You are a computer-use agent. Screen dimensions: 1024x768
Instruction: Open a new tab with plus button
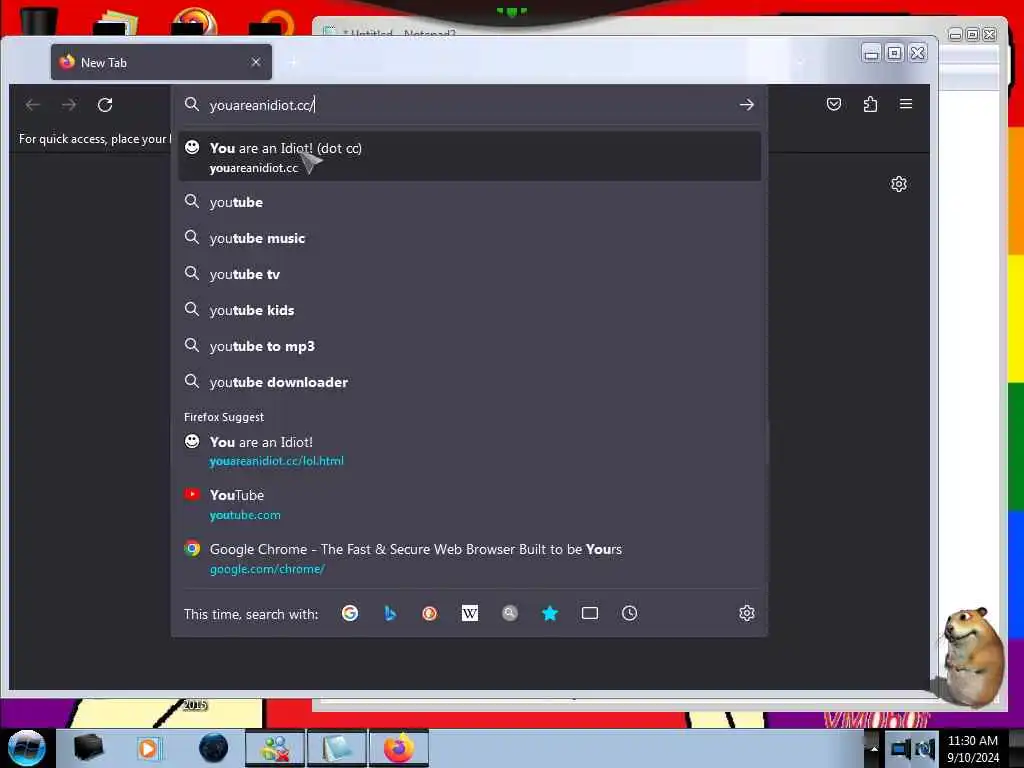(293, 62)
